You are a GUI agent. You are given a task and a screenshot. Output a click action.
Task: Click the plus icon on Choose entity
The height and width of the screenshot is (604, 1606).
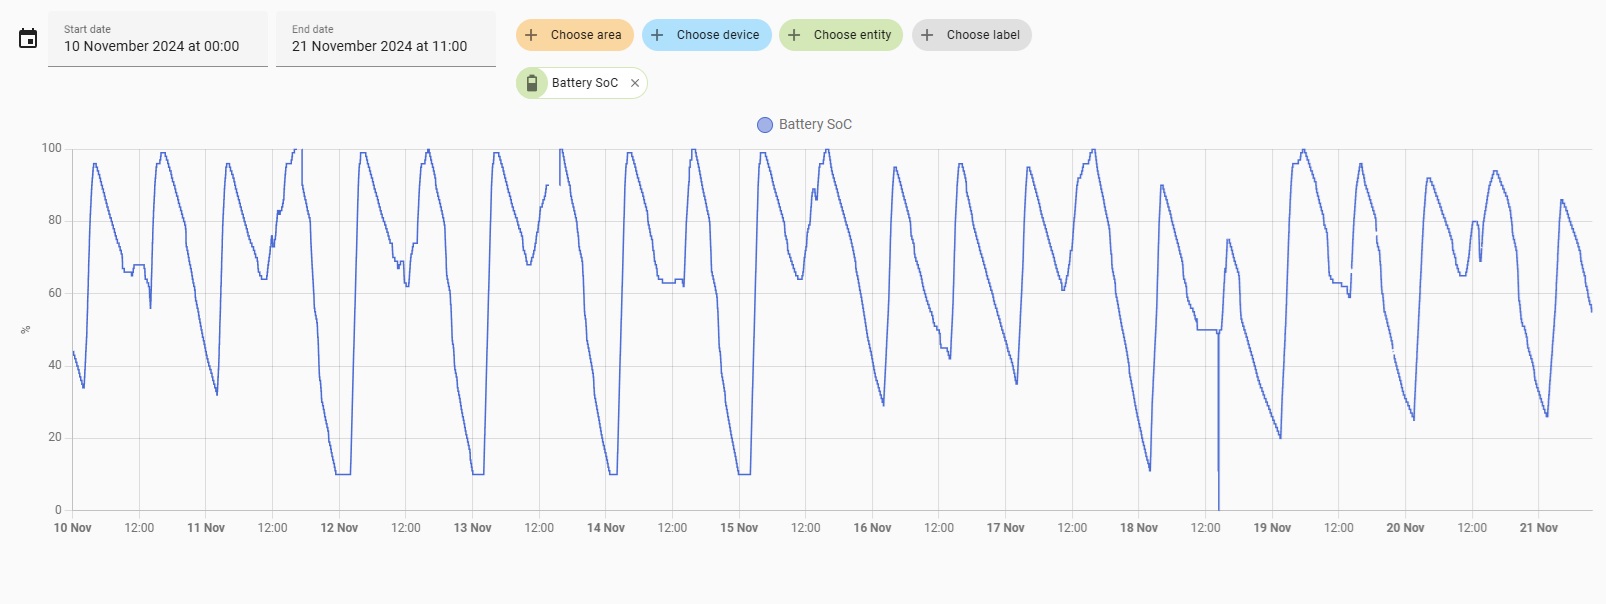(x=794, y=35)
